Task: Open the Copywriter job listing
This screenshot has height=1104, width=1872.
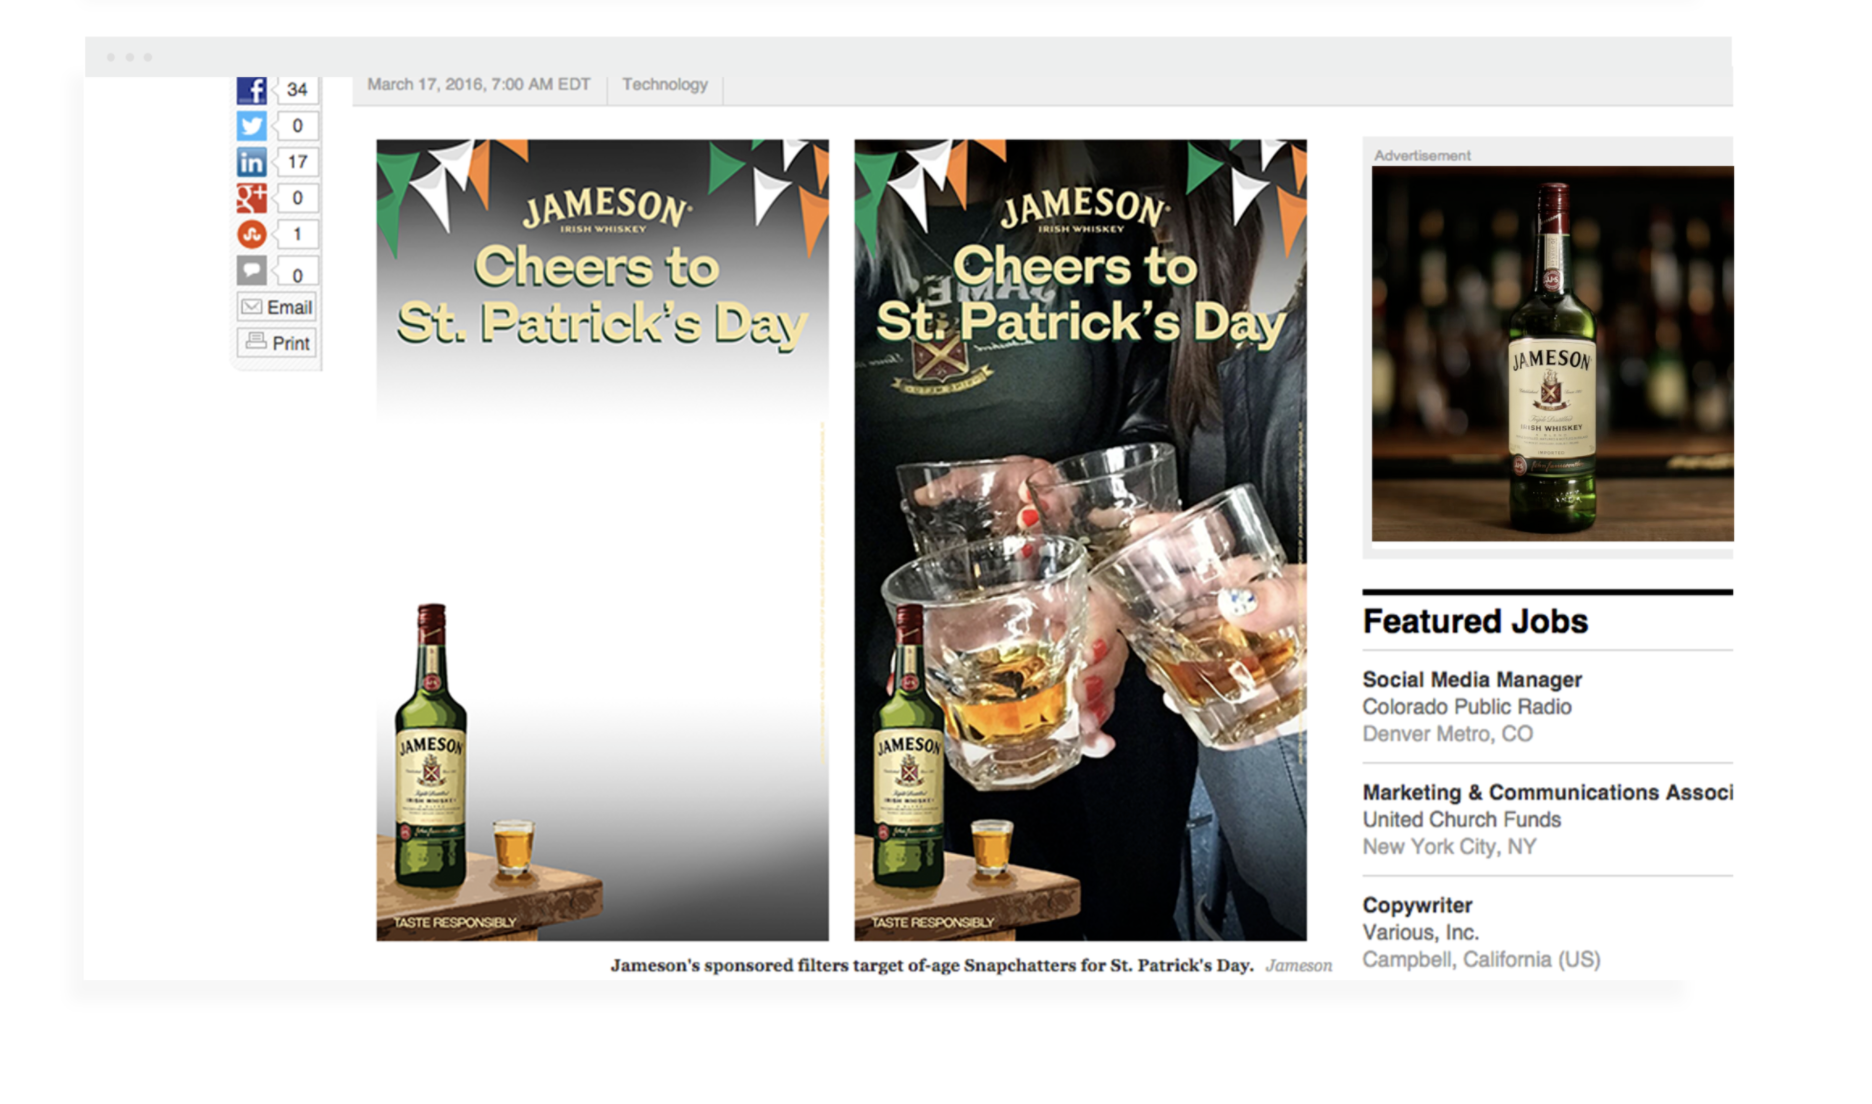Action: pyautogui.click(x=1416, y=906)
